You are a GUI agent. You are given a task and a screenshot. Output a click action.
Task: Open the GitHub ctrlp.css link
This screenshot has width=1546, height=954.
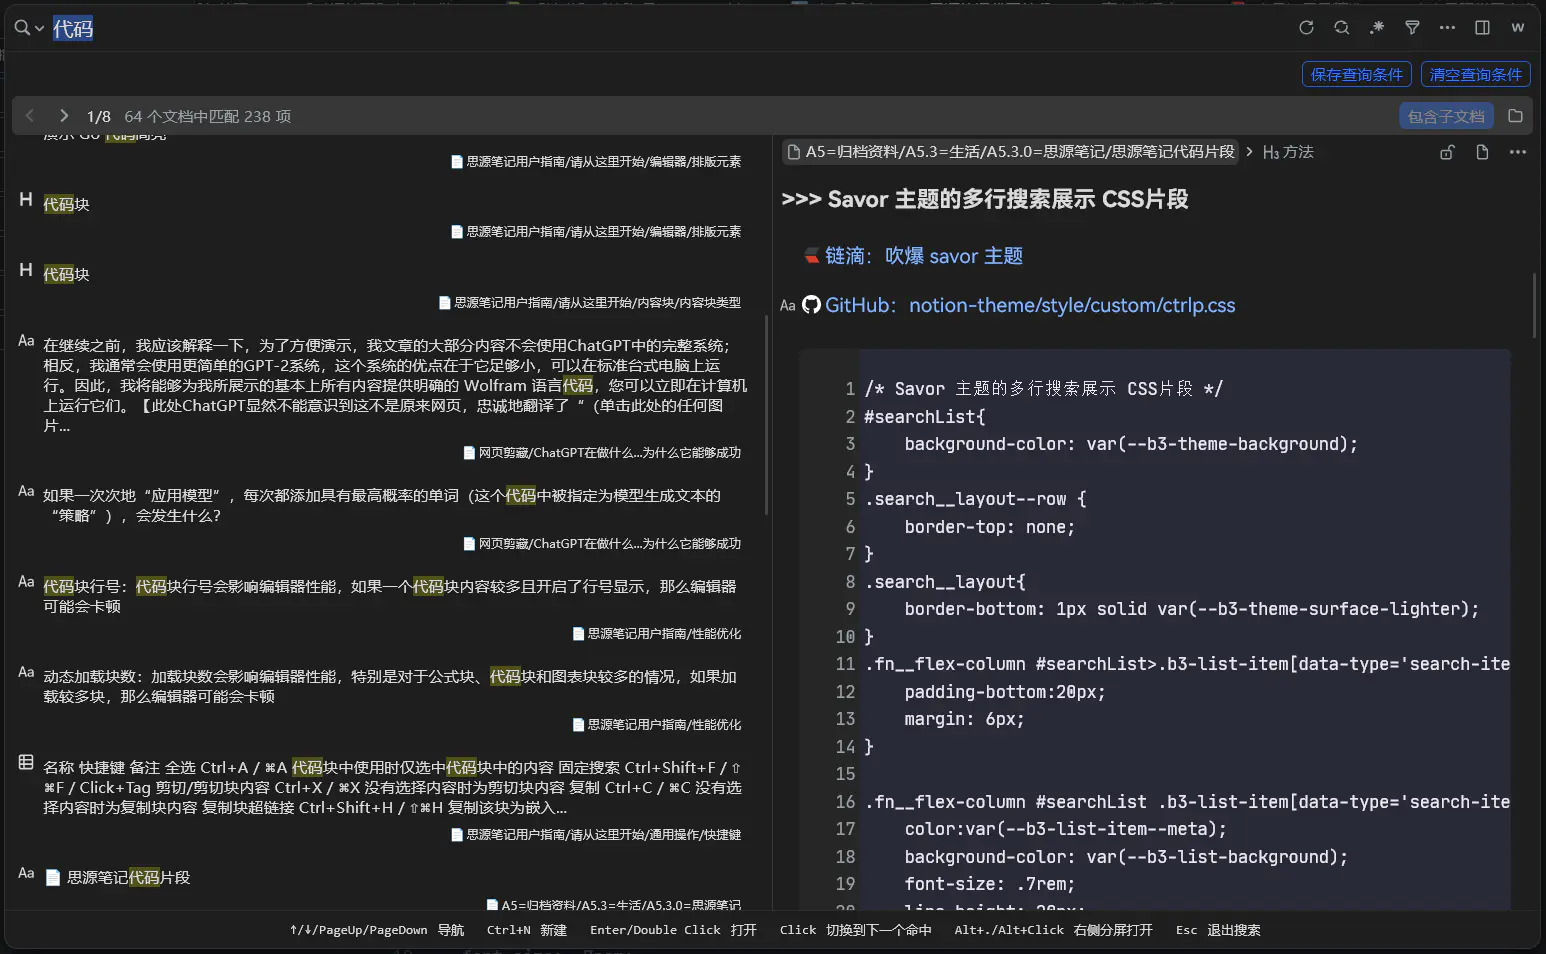[1071, 305]
